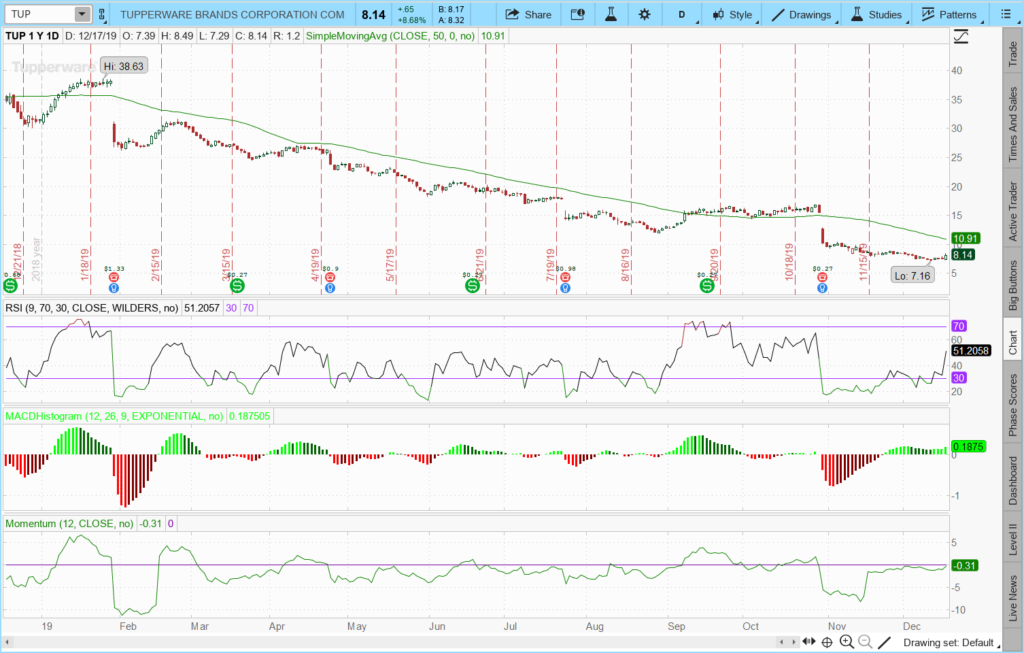The height and width of the screenshot is (653, 1024).
Task: Open the Style dropdown menu
Action: (x=732, y=15)
